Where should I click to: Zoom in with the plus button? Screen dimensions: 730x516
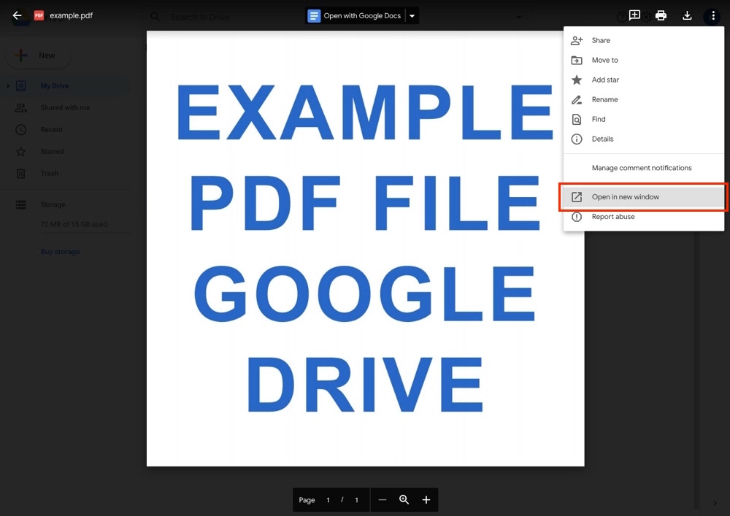coord(426,500)
